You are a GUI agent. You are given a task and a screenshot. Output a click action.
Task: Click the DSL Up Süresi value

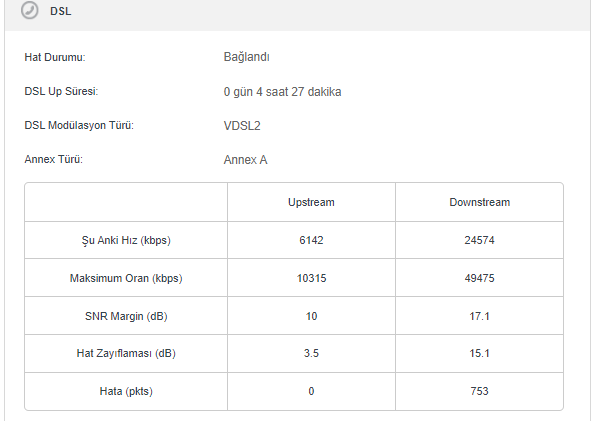289,92
